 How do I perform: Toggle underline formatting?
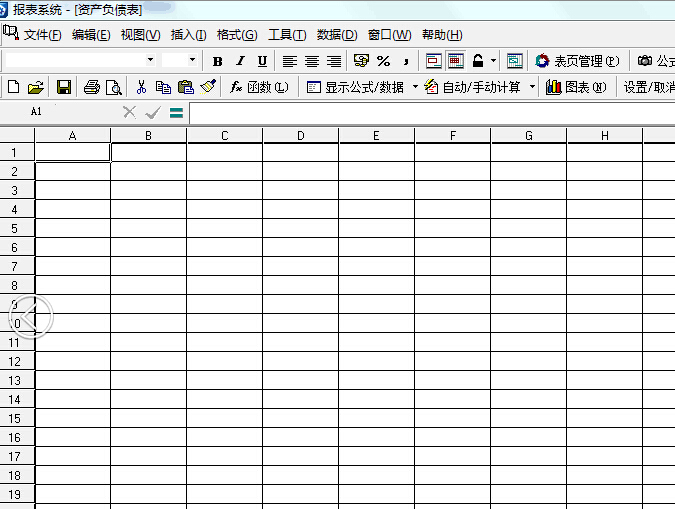(x=262, y=61)
